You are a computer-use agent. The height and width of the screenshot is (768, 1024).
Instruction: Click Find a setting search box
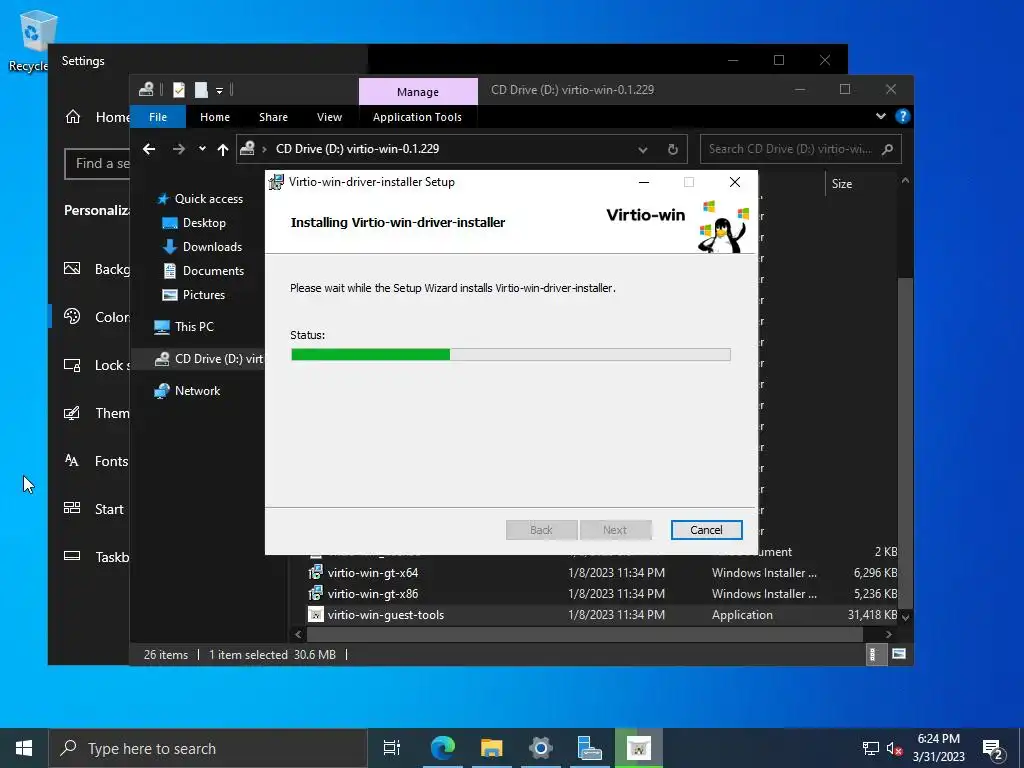pyautogui.click(x=97, y=163)
